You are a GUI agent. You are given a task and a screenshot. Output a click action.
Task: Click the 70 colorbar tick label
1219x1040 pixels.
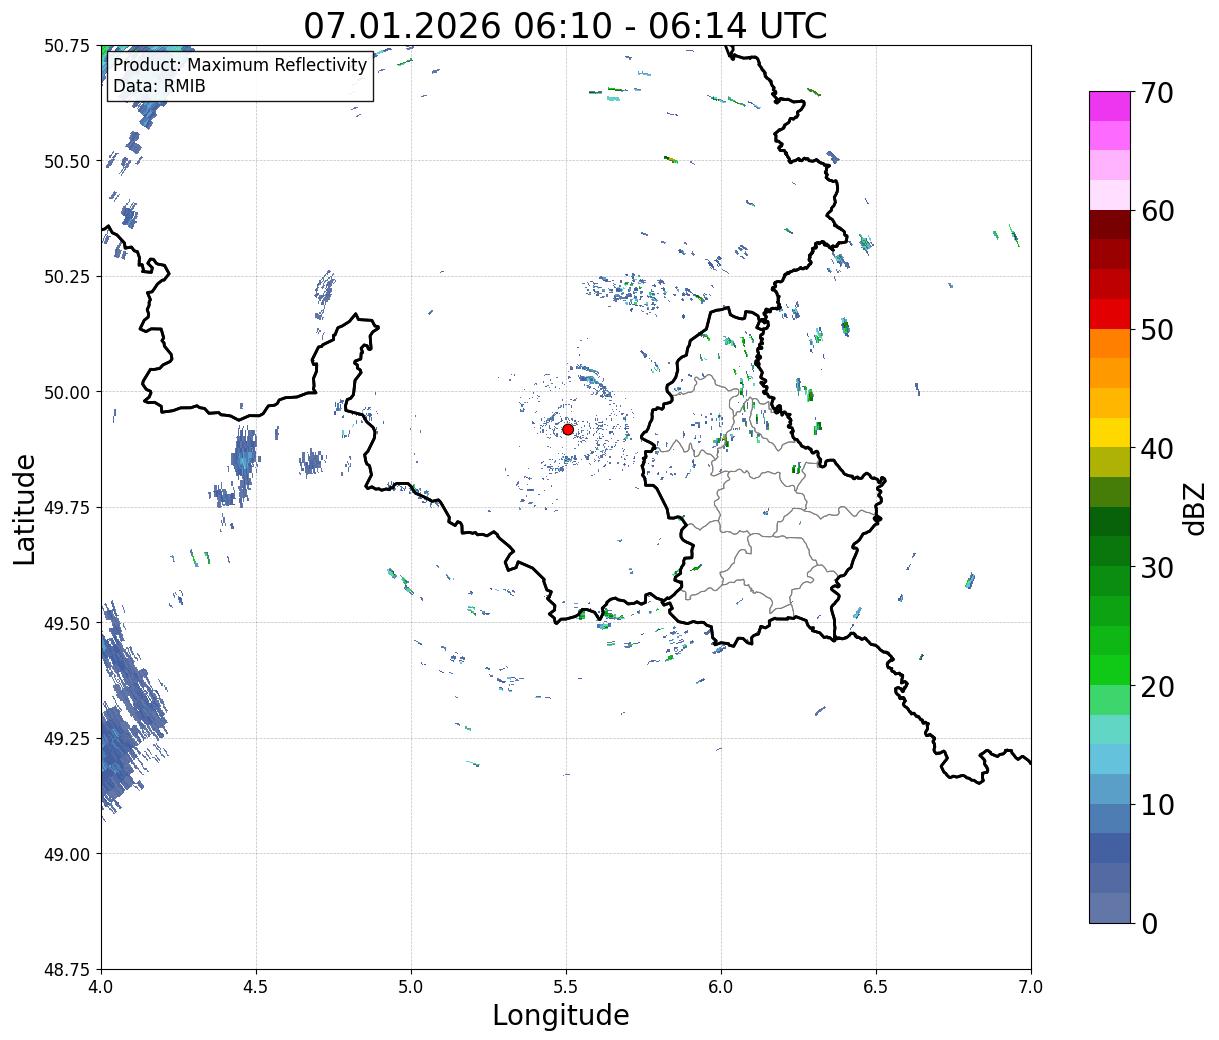point(1157,93)
